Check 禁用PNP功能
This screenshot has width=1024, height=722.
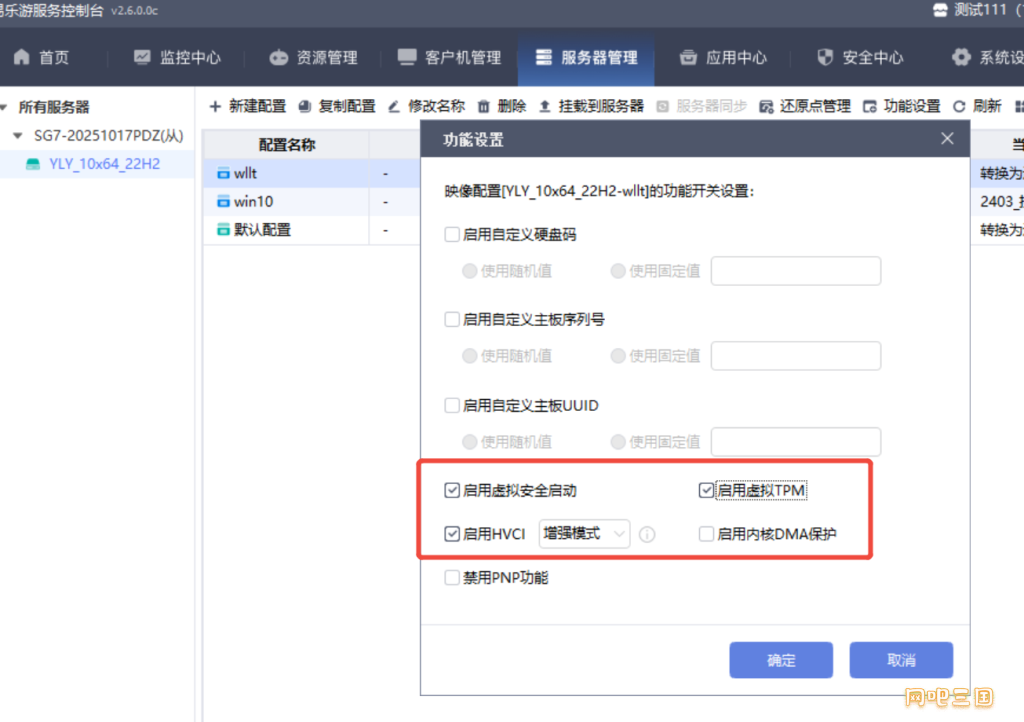pyautogui.click(x=452, y=578)
